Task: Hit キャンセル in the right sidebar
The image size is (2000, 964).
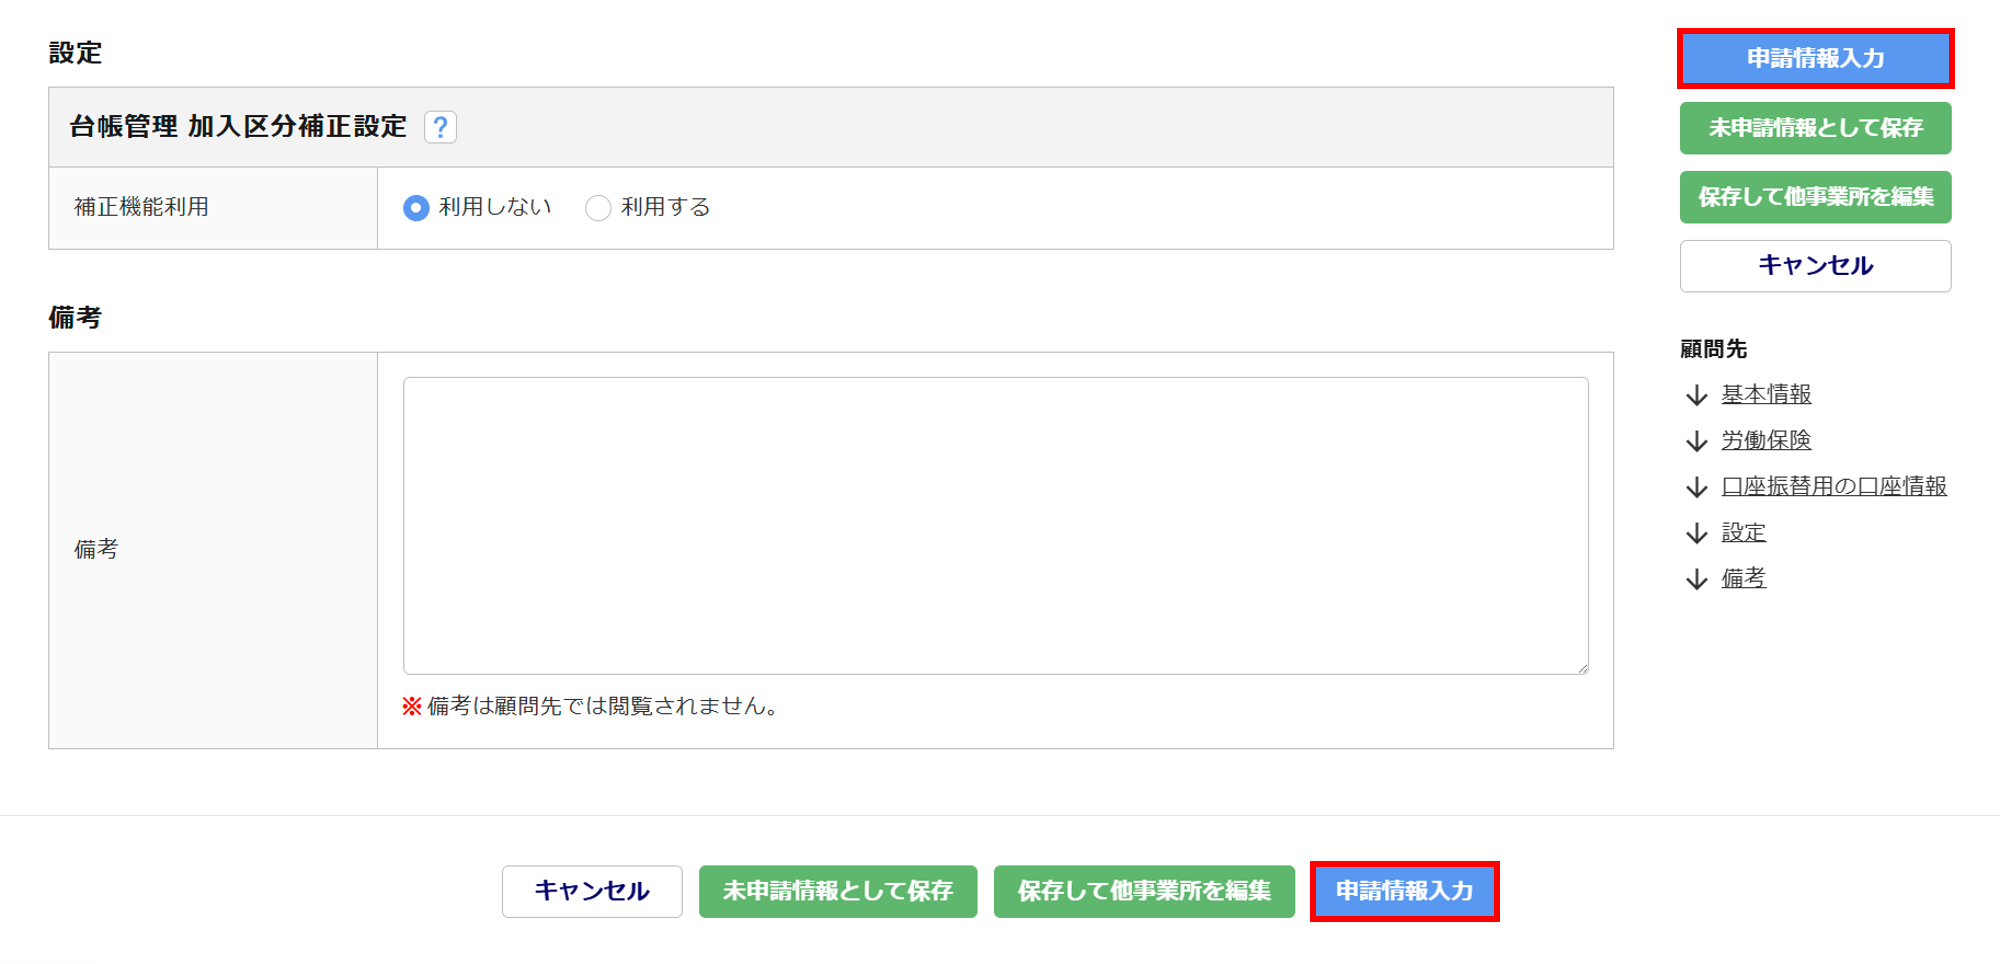Action: [x=1815, y=266]
